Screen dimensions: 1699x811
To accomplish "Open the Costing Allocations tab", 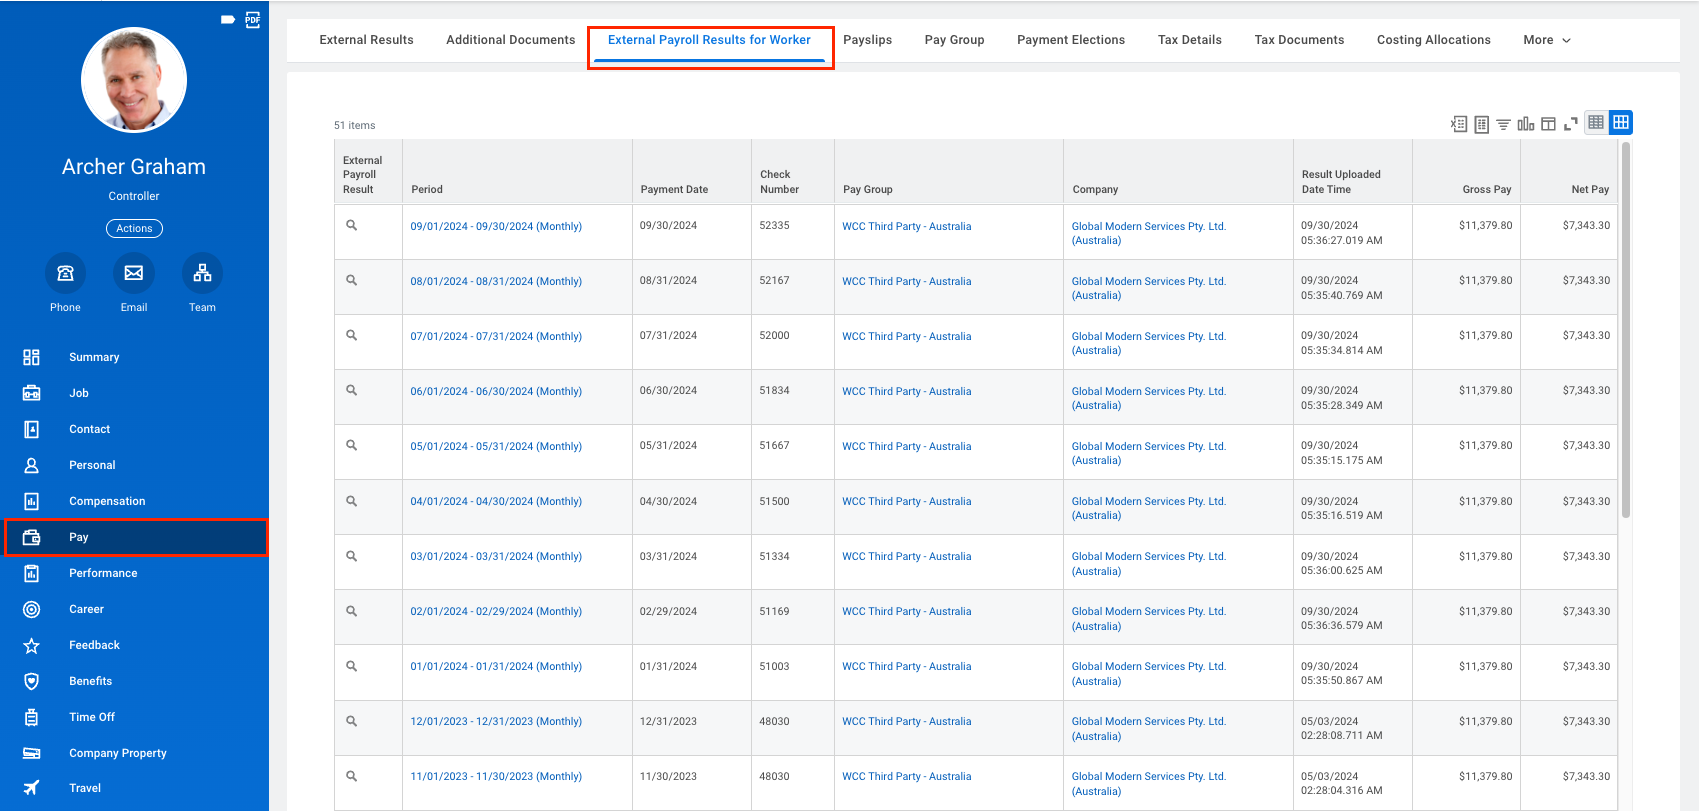I will coord(1433,40).
